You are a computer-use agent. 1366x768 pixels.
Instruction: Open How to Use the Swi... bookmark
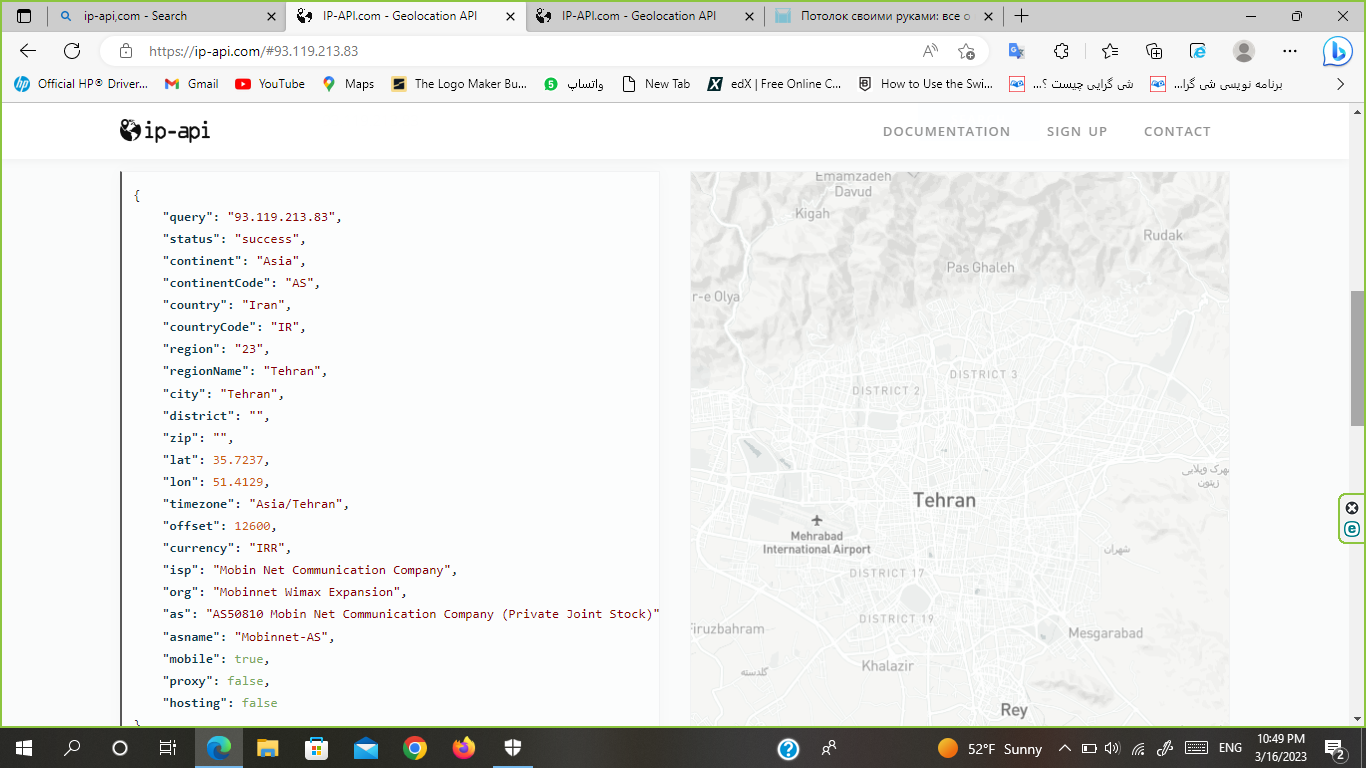925,84
